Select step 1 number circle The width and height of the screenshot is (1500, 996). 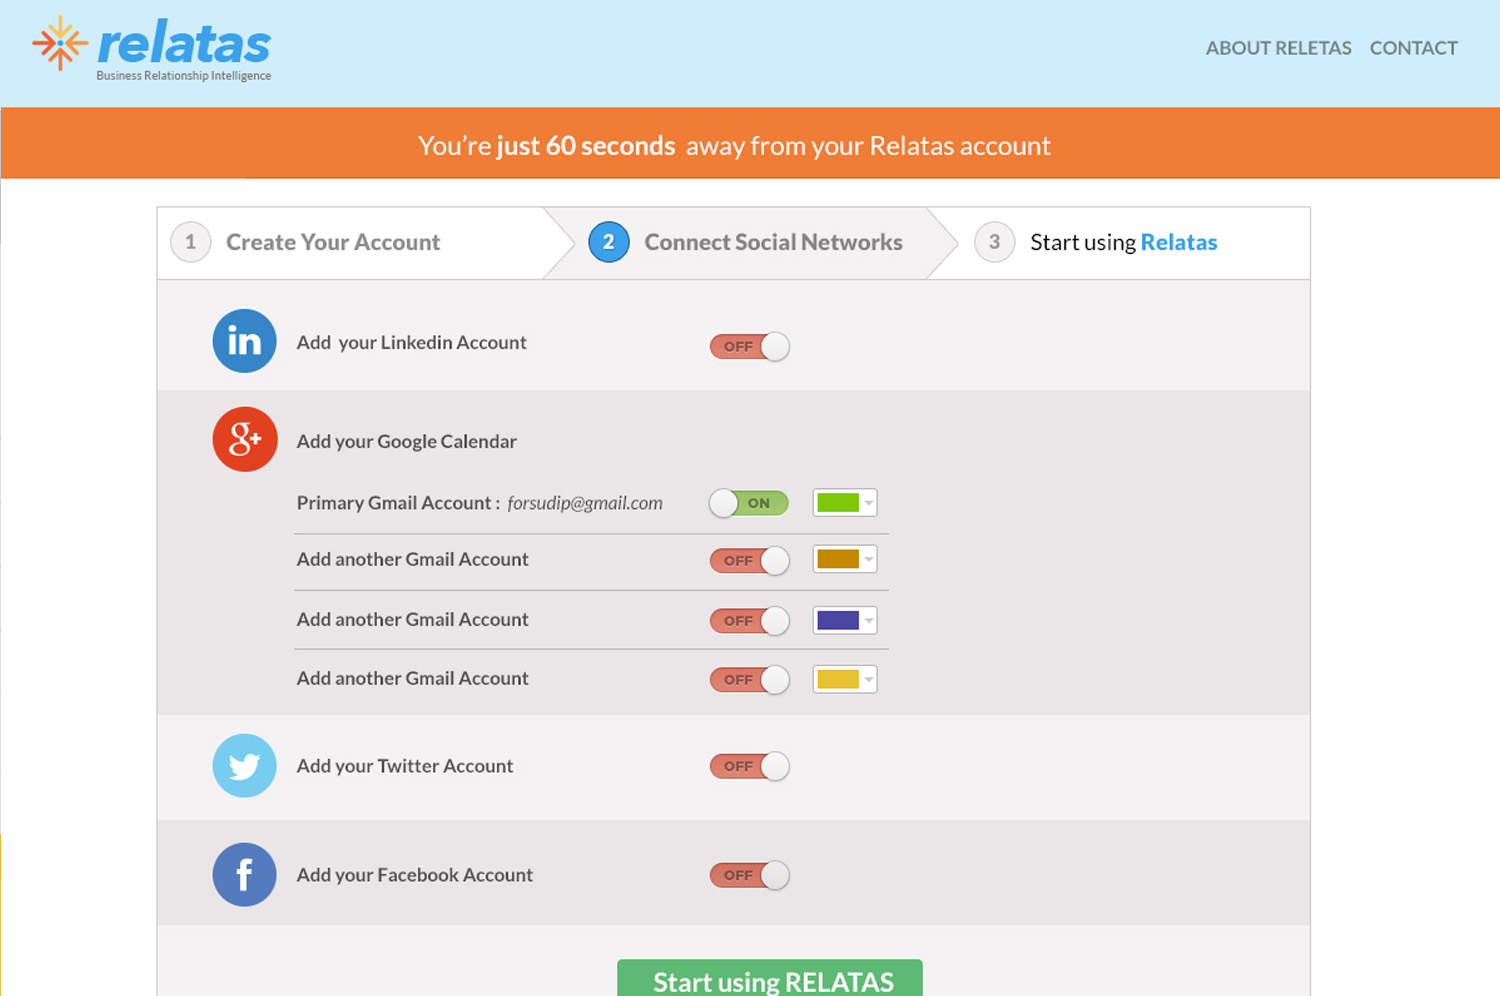190,242
